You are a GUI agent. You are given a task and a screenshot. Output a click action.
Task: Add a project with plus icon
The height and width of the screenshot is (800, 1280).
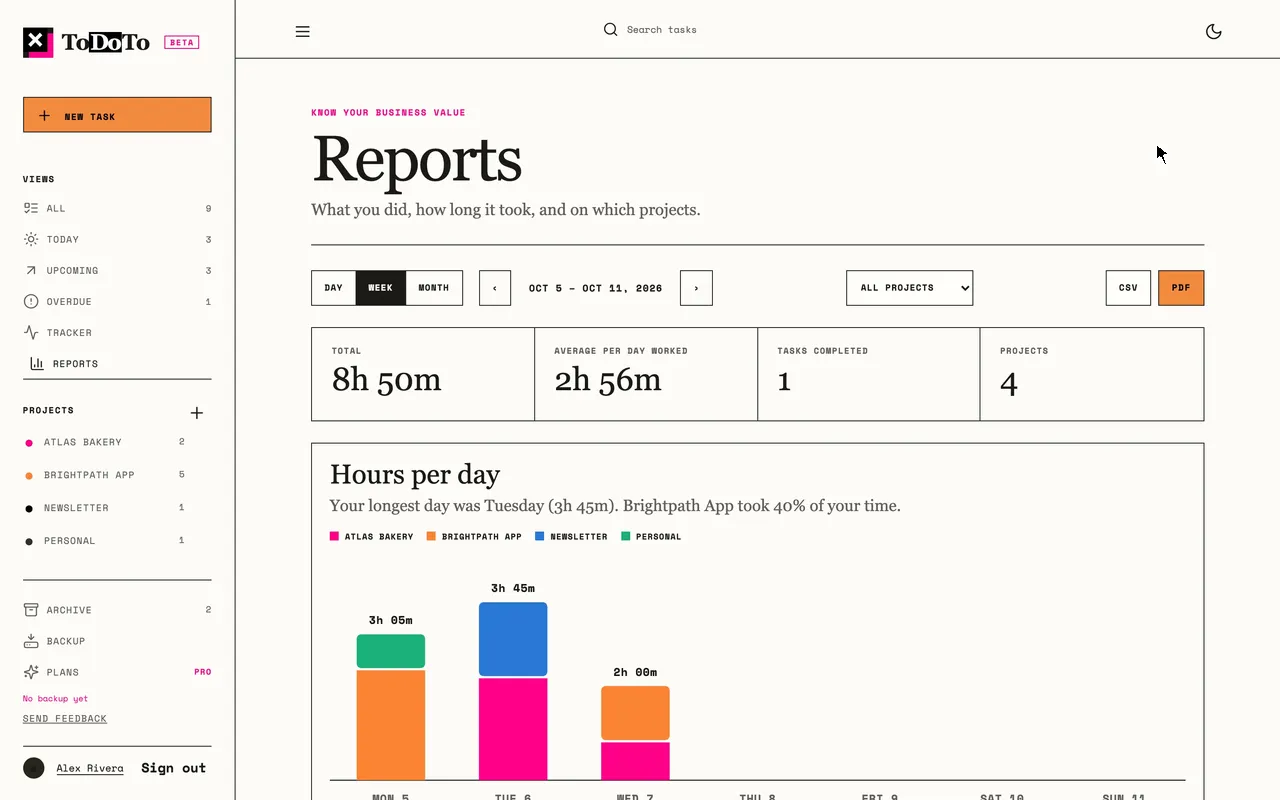point(197,413)
